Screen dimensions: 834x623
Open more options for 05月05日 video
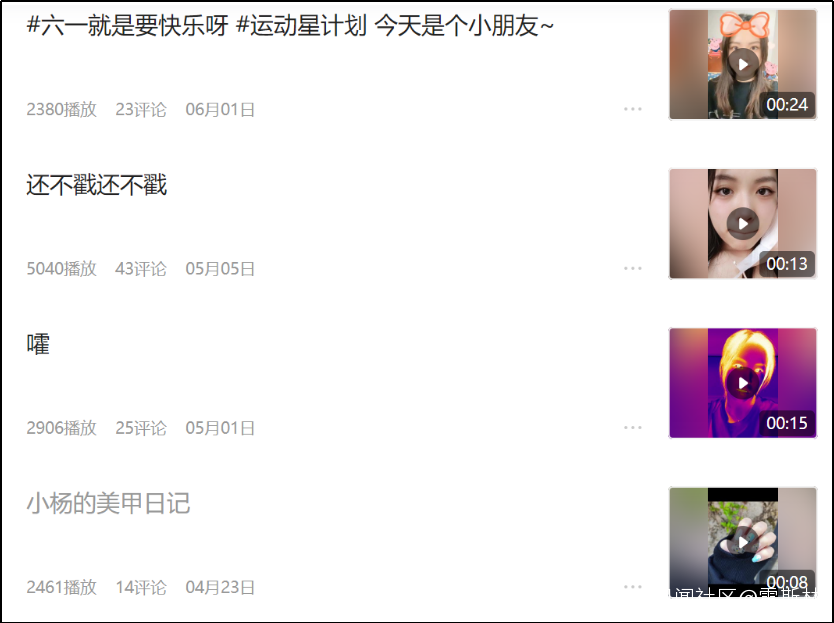point(632,268)
